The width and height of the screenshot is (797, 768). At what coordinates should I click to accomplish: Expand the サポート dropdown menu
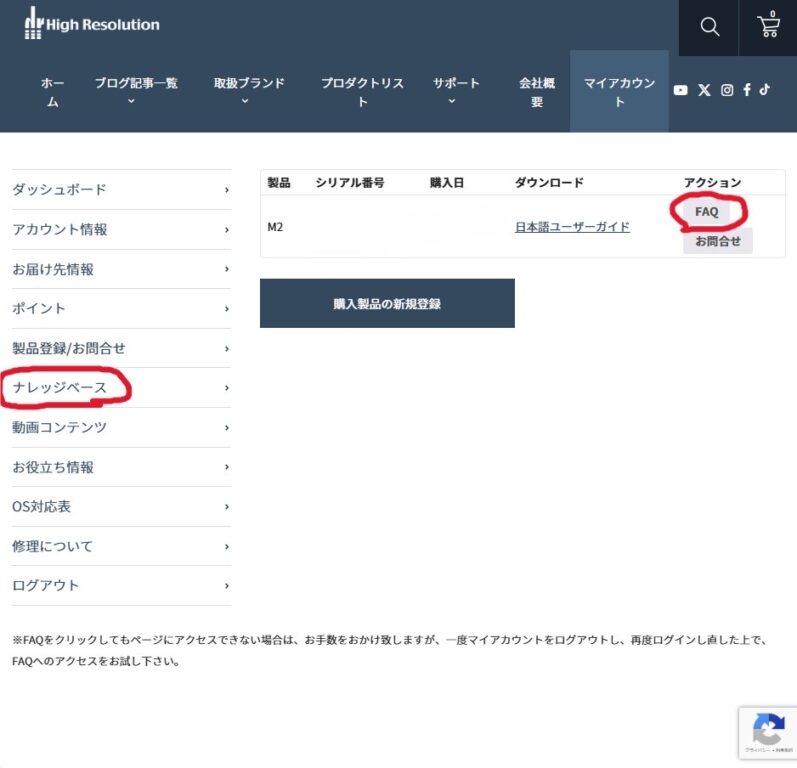click(456, 91)
